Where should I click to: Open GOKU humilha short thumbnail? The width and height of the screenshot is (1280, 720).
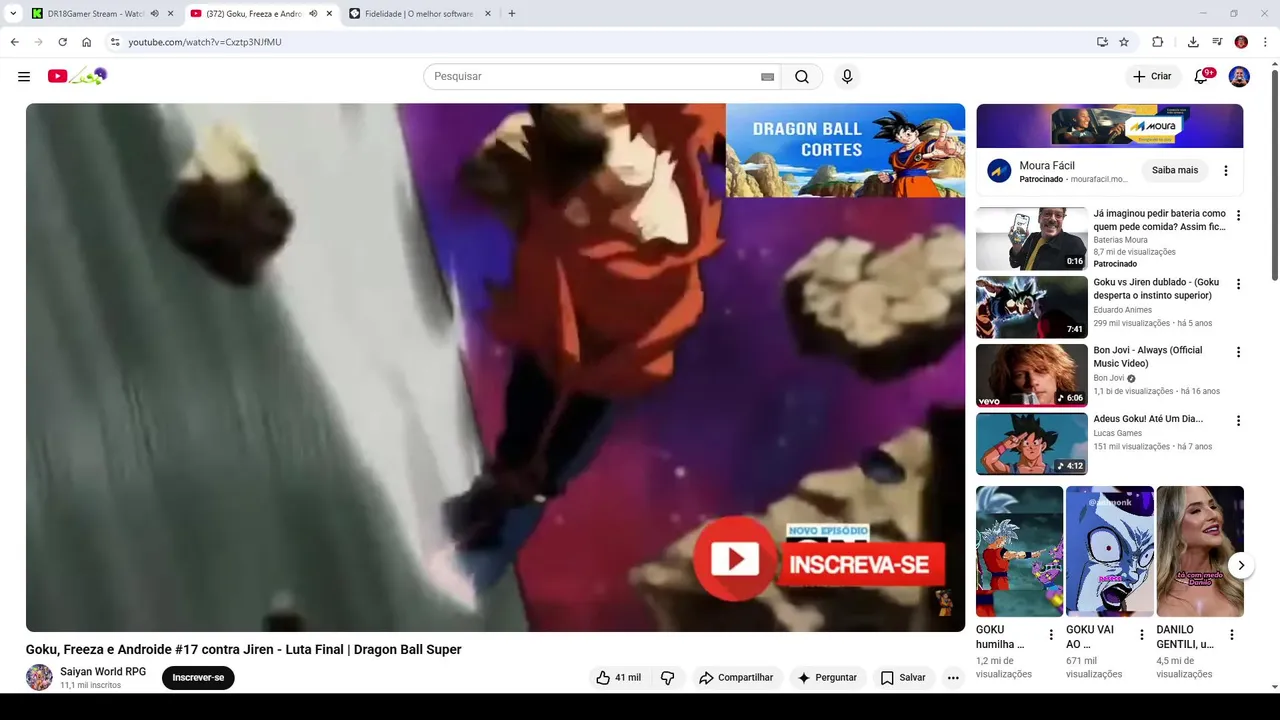1019,551
